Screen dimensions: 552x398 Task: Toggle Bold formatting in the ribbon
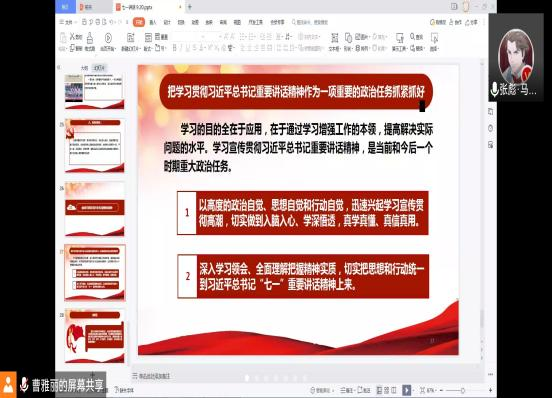pyautogui.click(x=174, y=48)
